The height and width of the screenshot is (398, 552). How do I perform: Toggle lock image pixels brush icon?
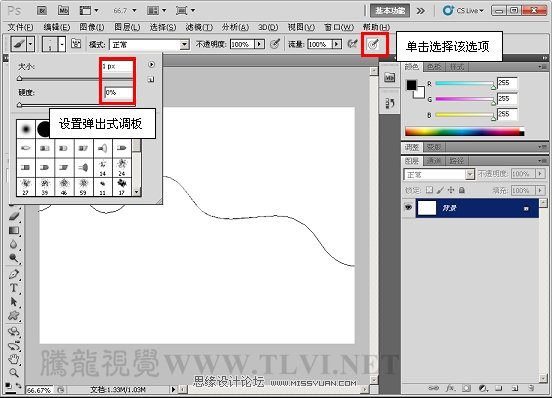pyautogui.click(x=440, y=190)
